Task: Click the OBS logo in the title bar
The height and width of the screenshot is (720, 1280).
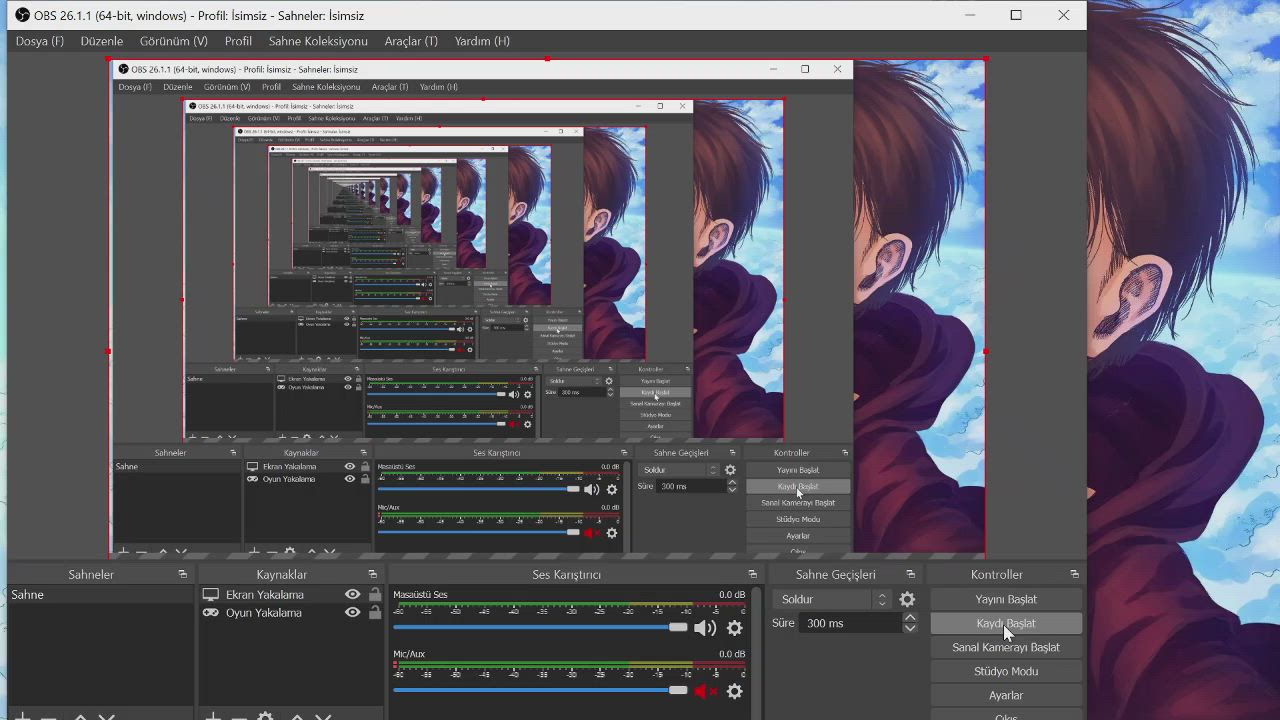Action: click(22, 15)
